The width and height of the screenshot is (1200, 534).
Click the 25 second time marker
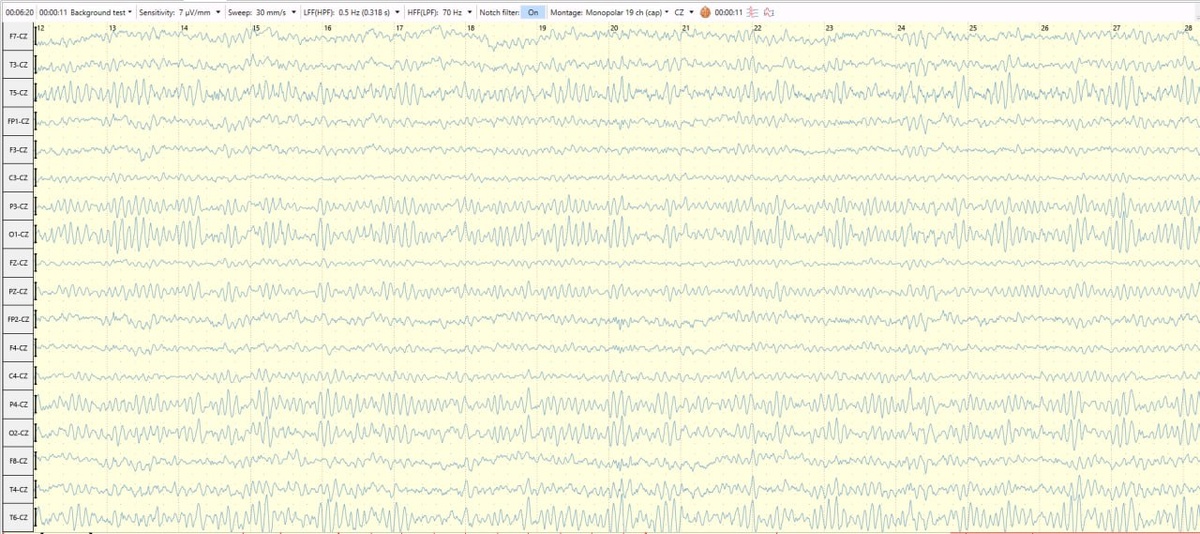coord(973,28)
